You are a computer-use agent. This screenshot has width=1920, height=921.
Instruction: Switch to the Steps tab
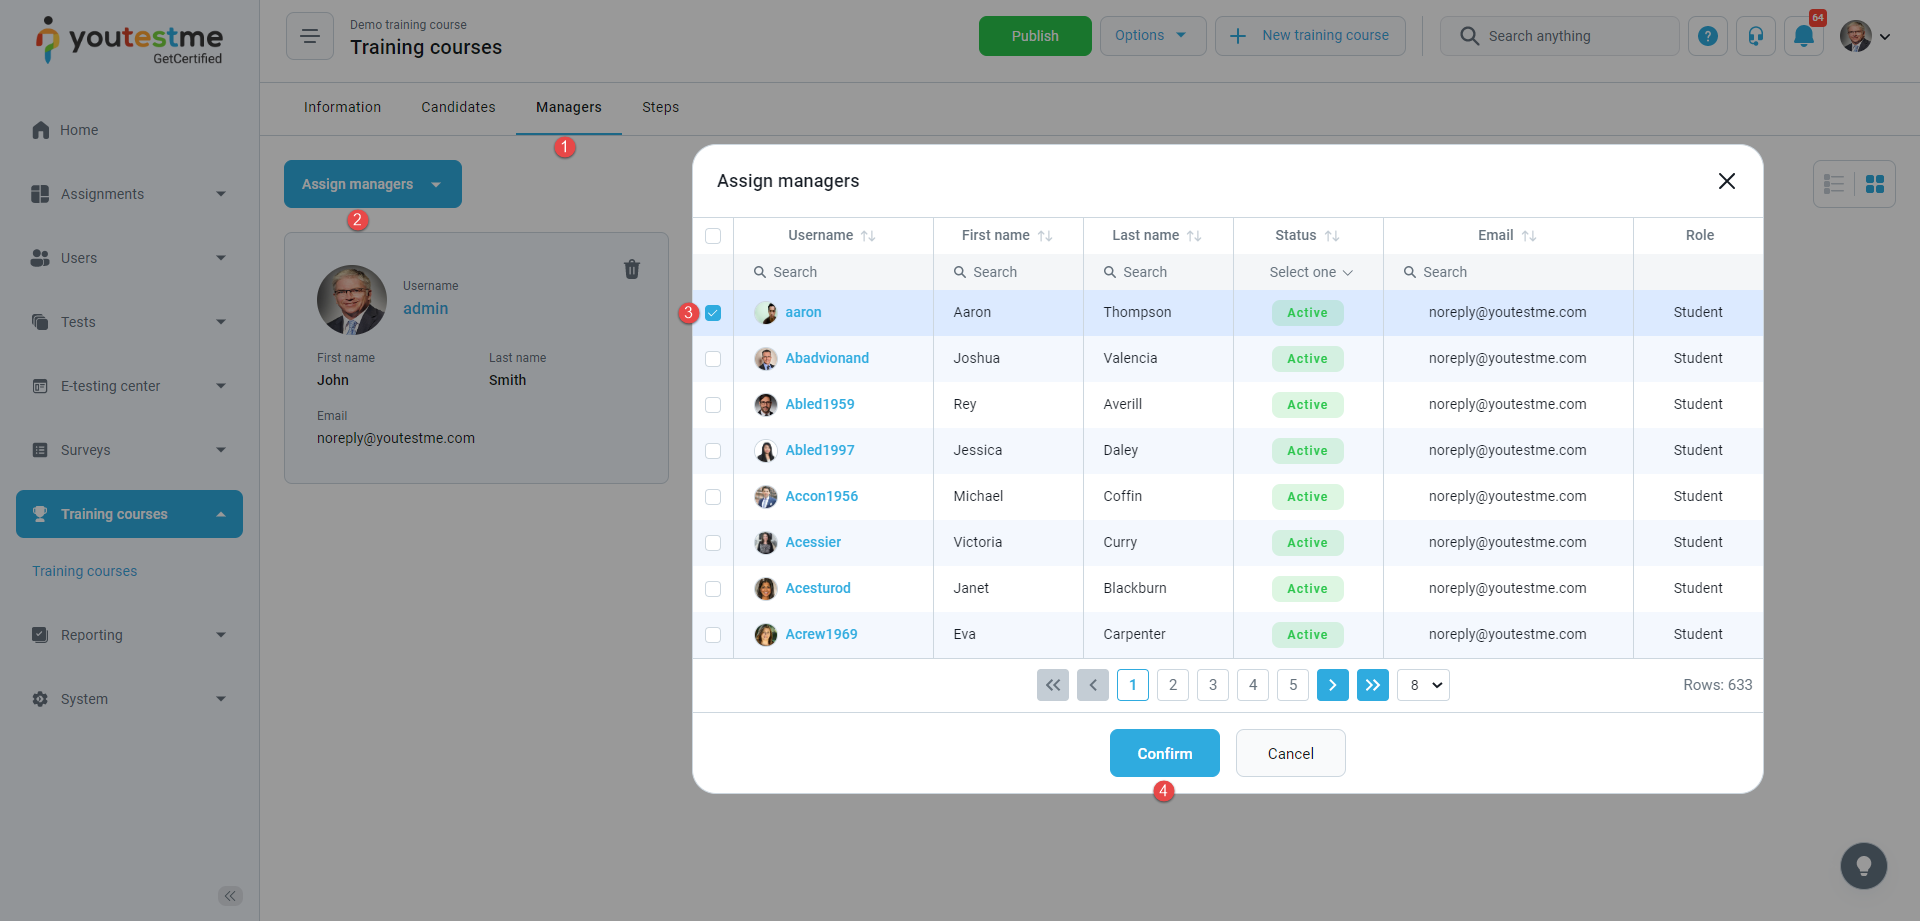point(660,107)
